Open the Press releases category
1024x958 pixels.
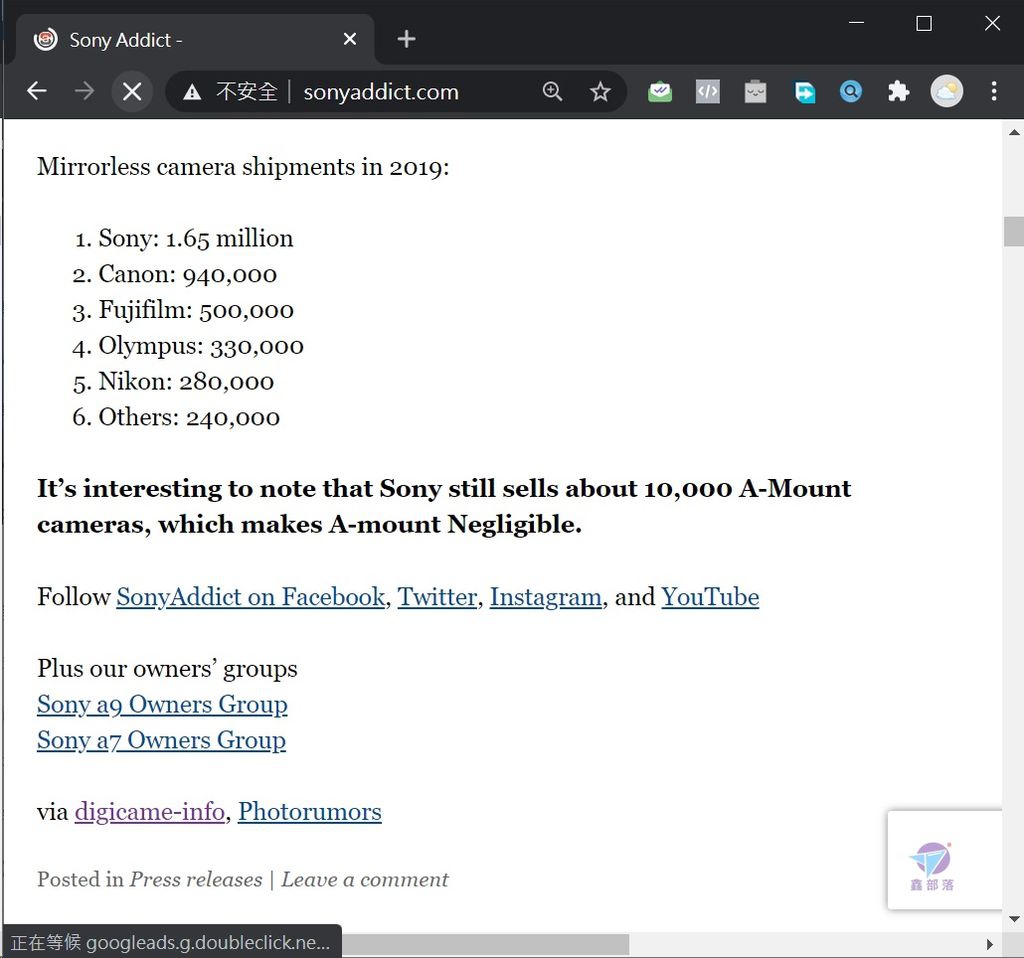point(196,880)
